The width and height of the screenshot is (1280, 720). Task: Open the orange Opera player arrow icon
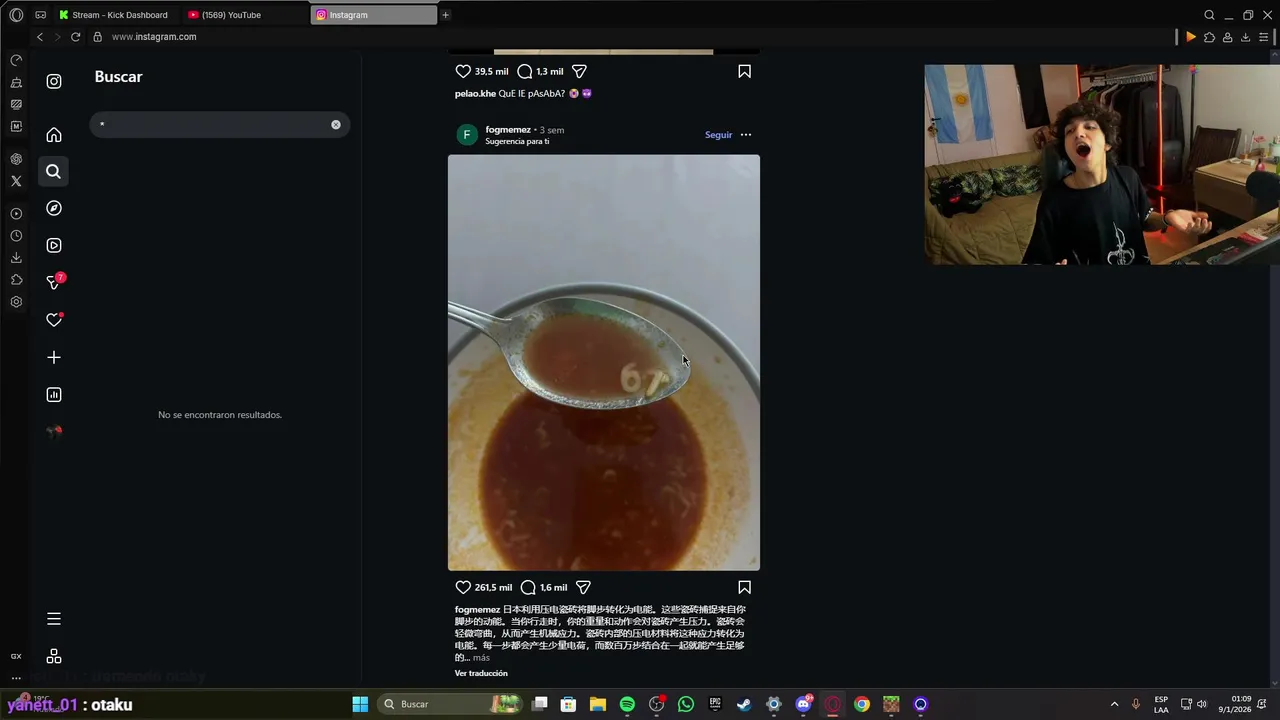click(x=1191, y=37)
